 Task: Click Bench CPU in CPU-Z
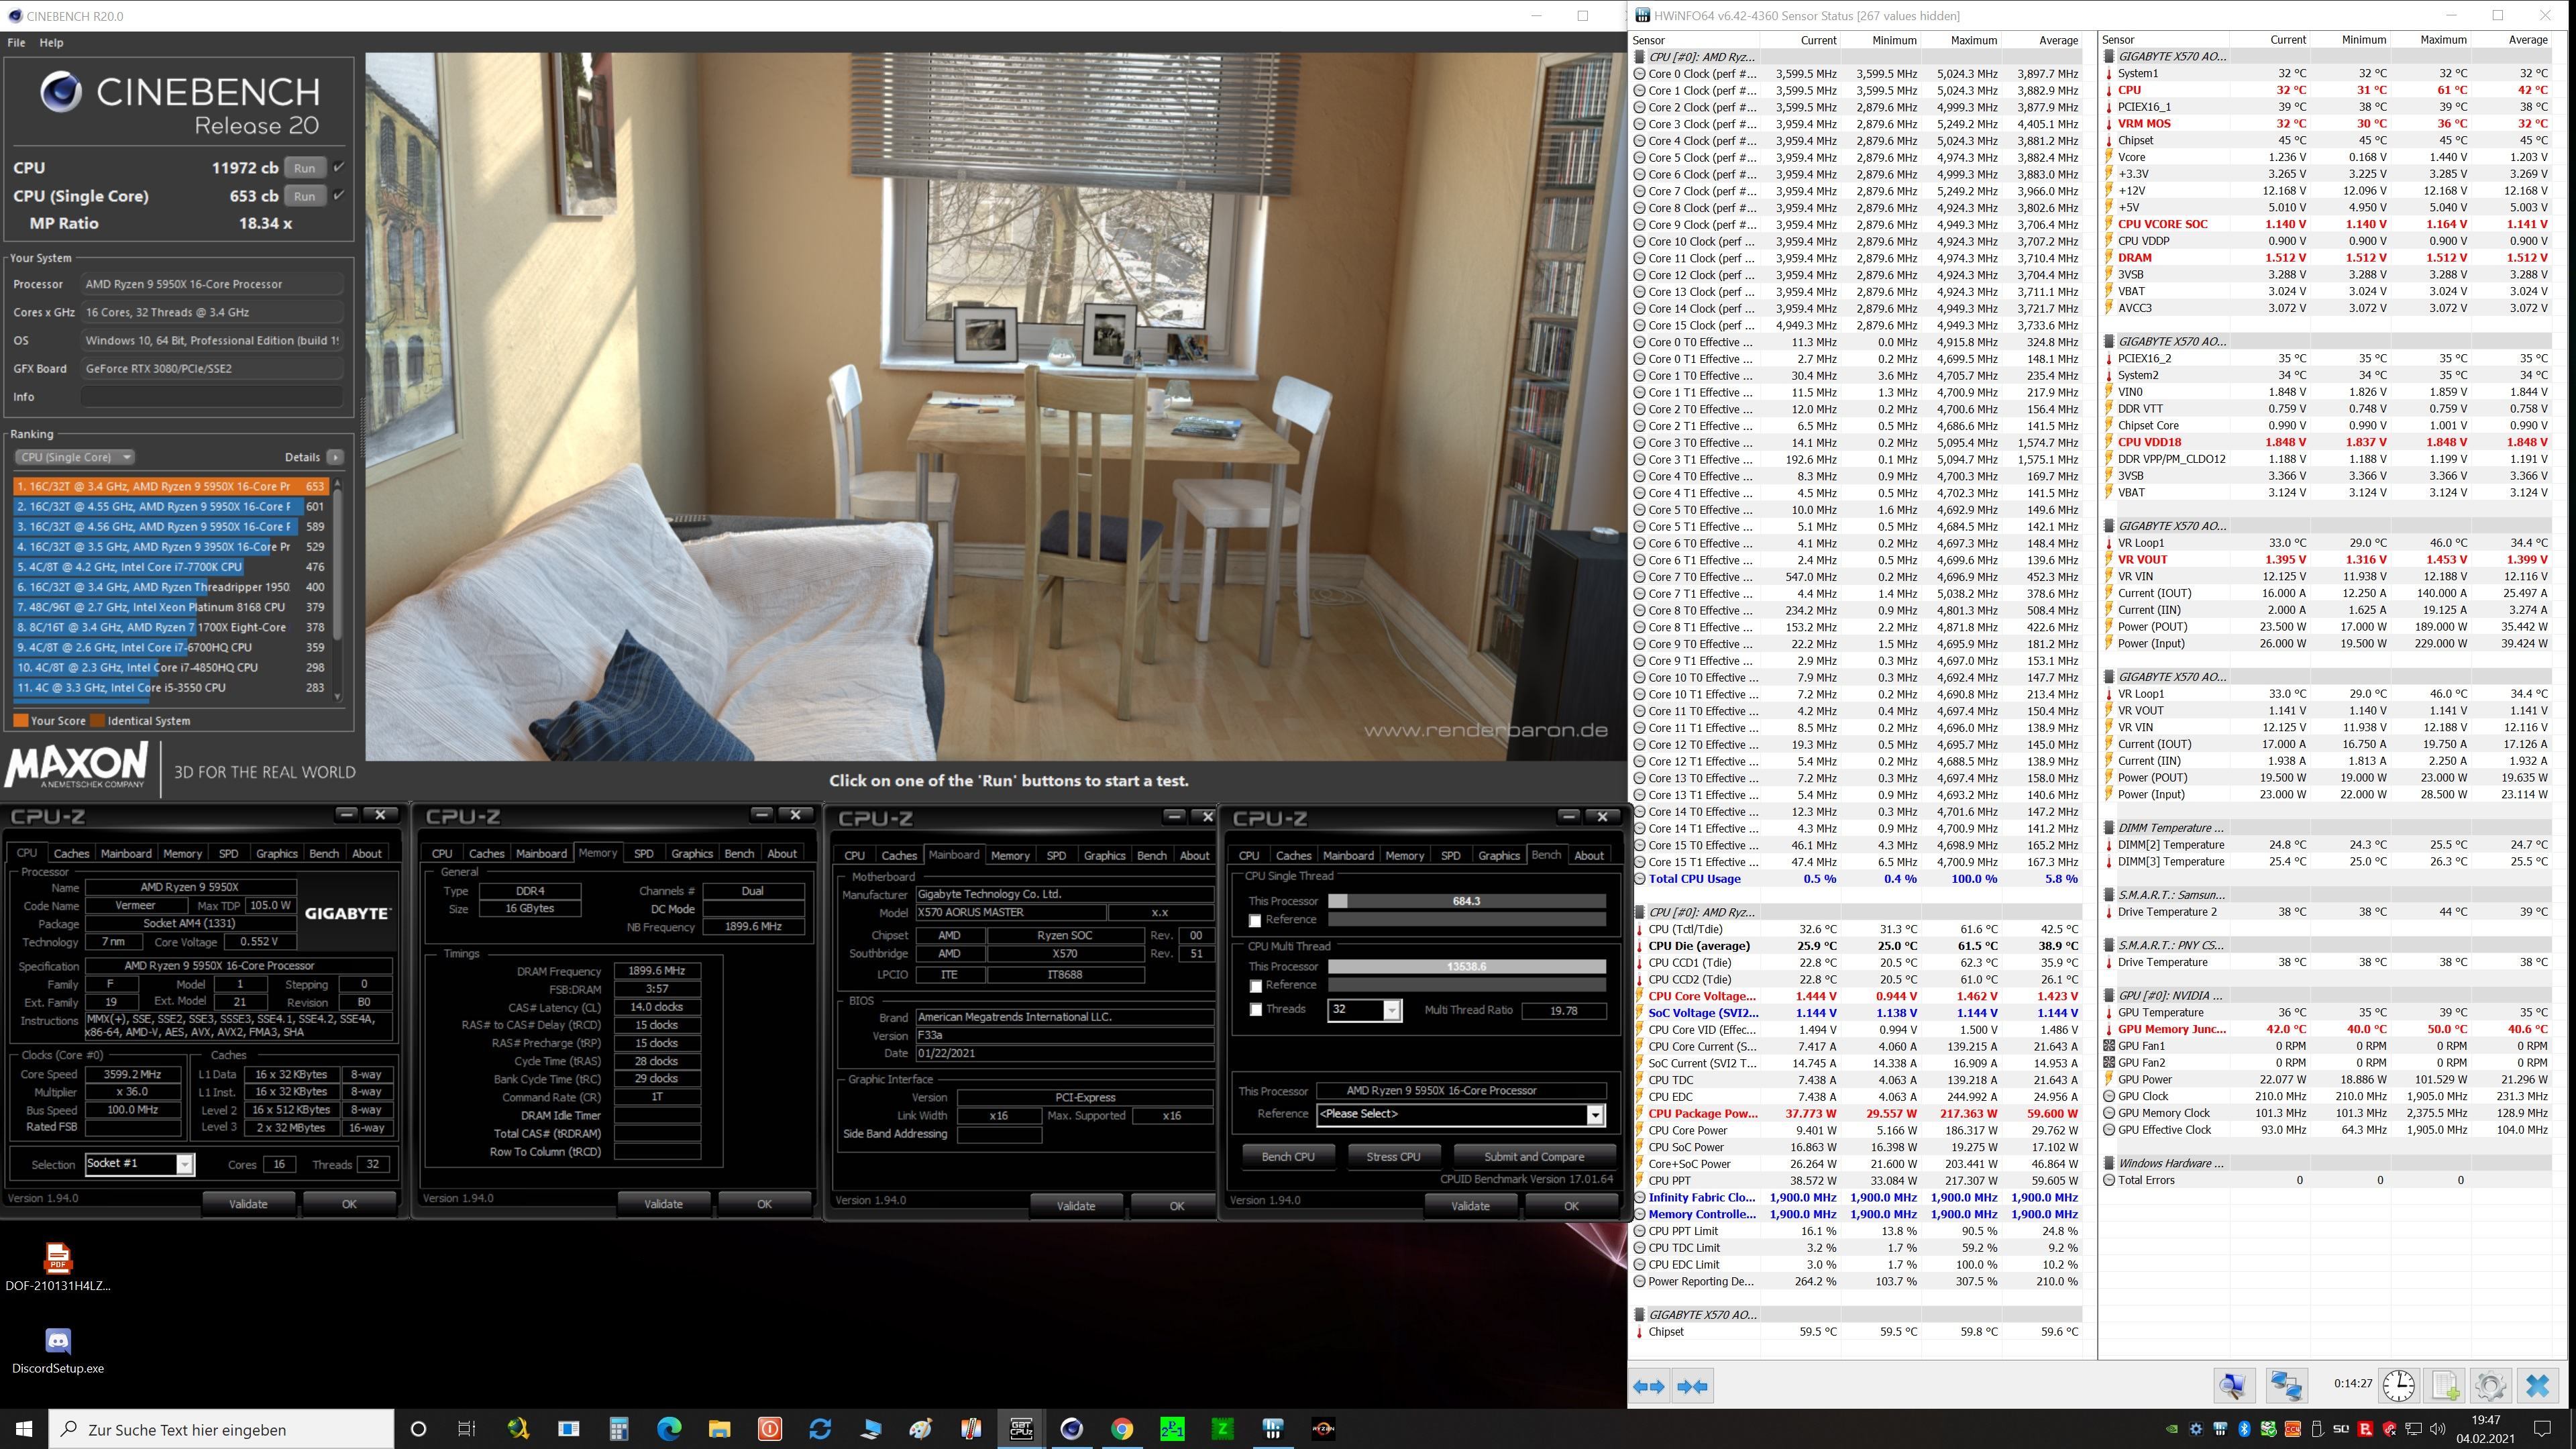click(x=1288, y=1157)
